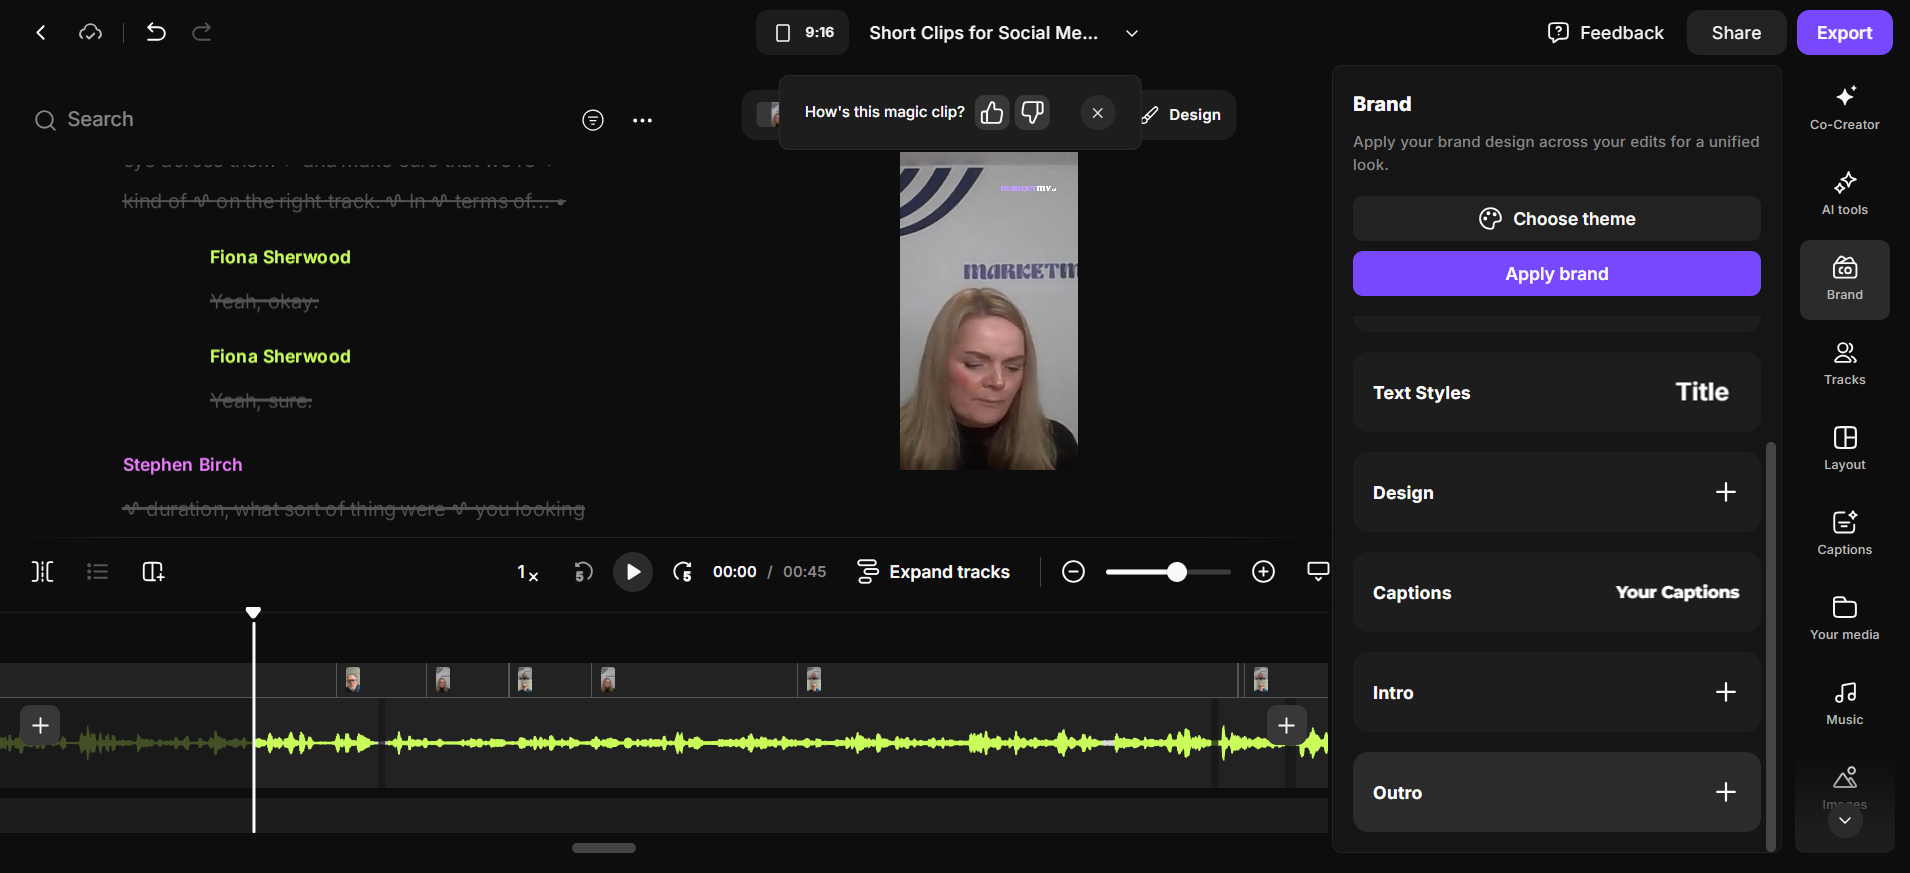The height and width of the screenshot is (873, 1910).
Task: Click the timeline zoom slider handle
Action: point(1177,572)
